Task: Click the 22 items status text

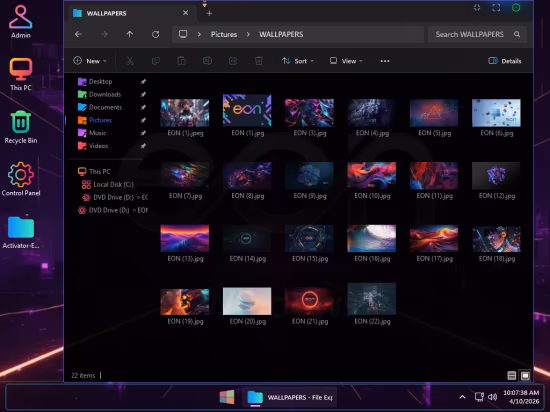Action: (83, 376)
